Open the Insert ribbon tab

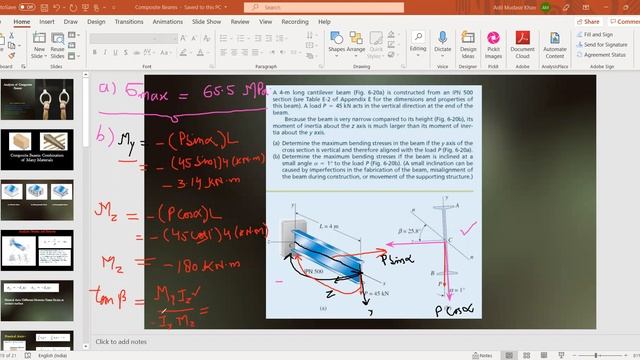[47, 22]
